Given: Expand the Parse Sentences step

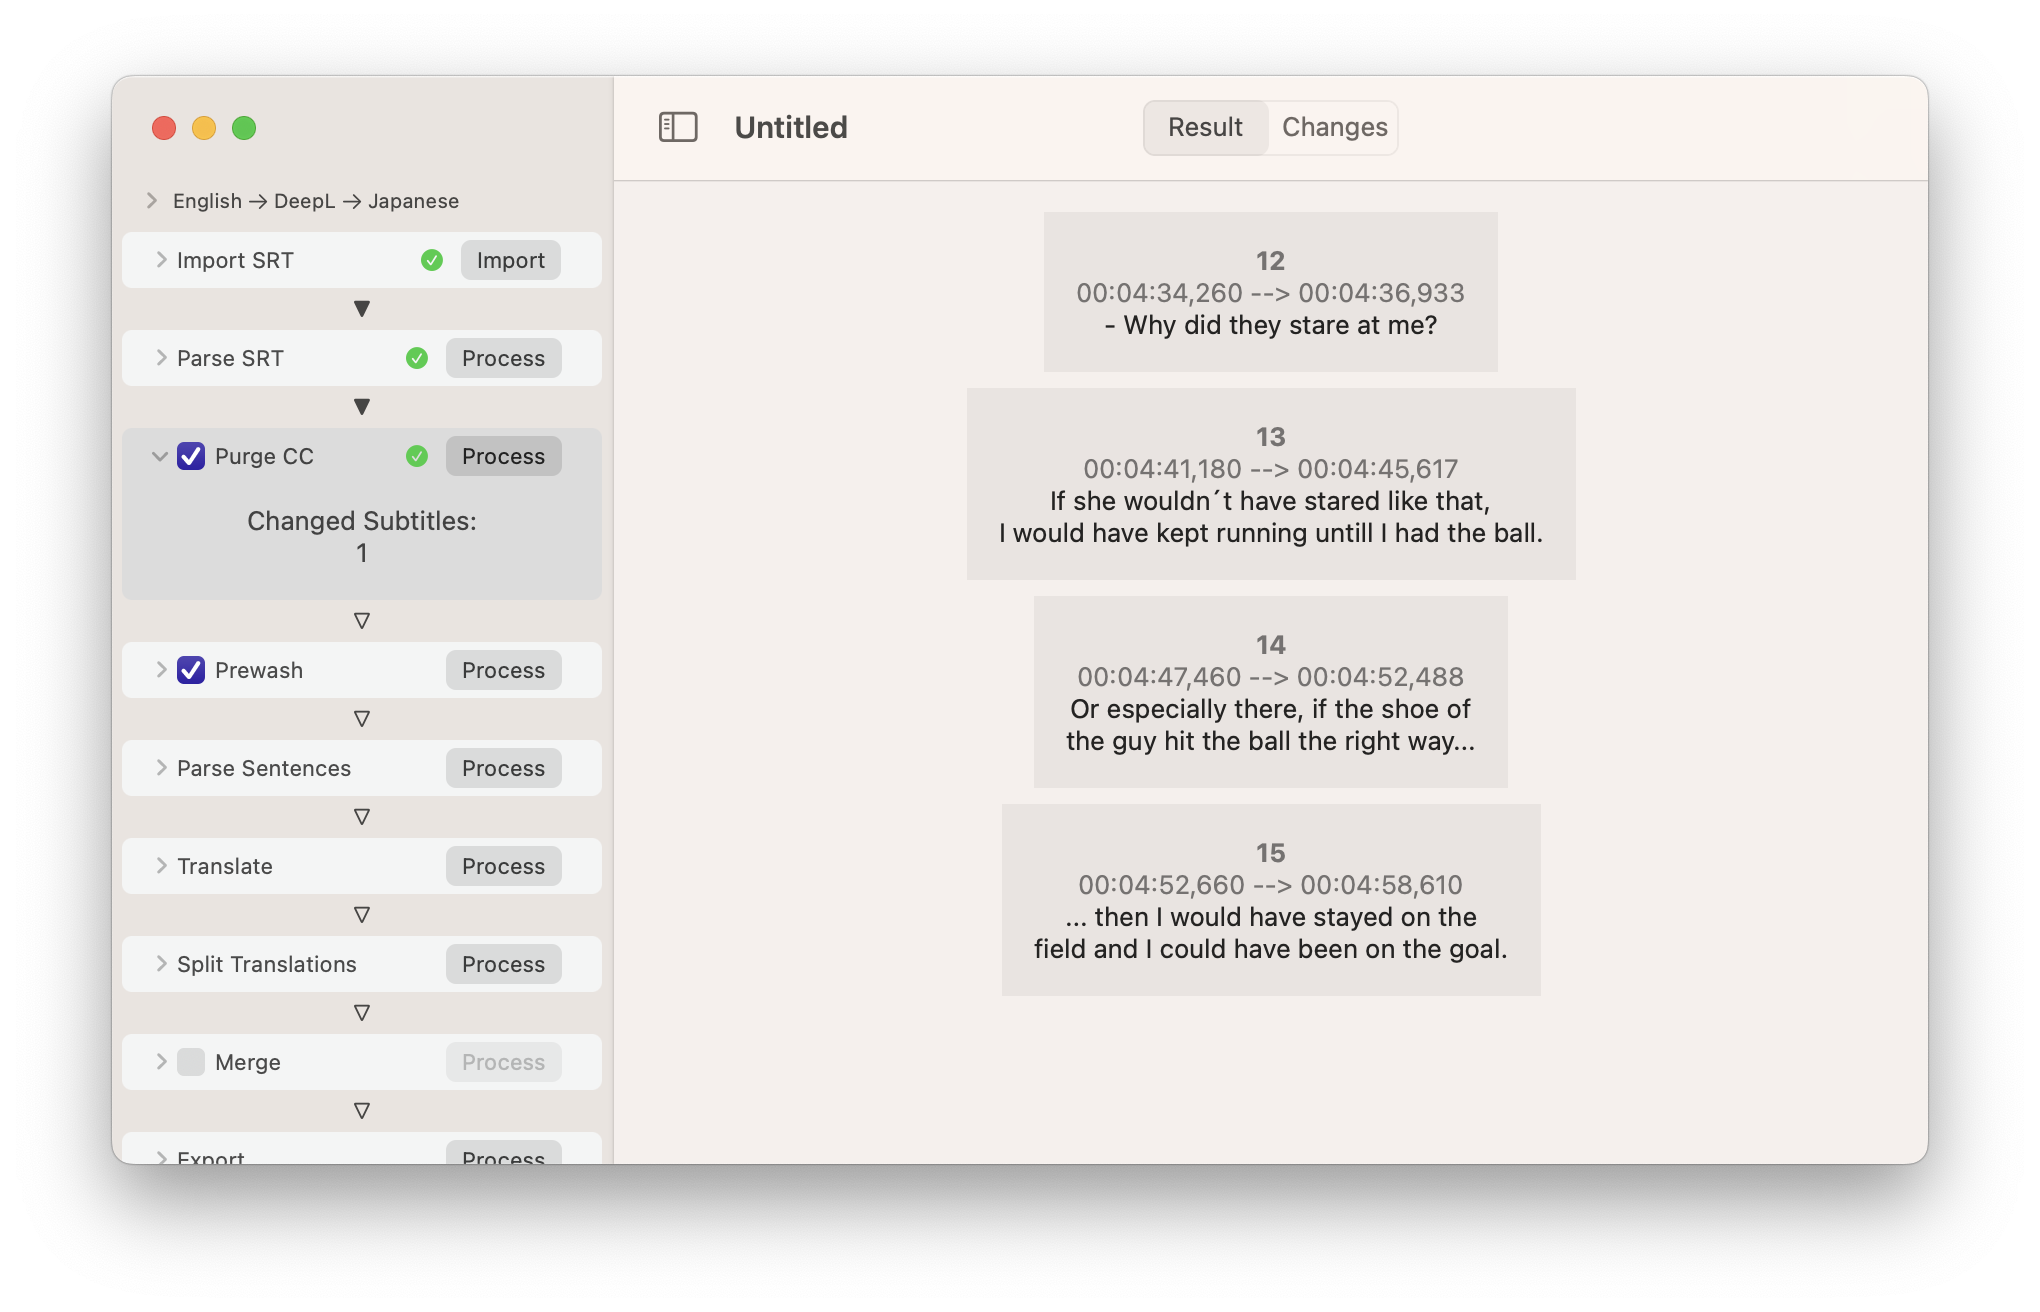Looking at the screenshot, I should 161,768.
